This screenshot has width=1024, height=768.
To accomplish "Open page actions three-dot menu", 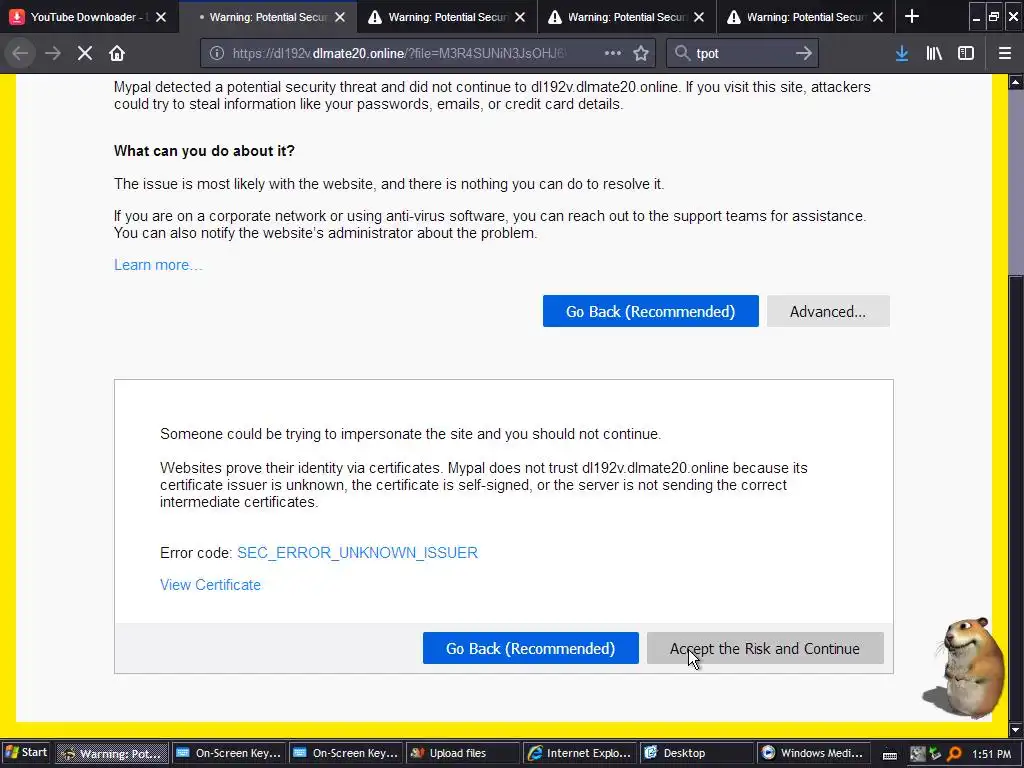I will (x=613, y=54).
